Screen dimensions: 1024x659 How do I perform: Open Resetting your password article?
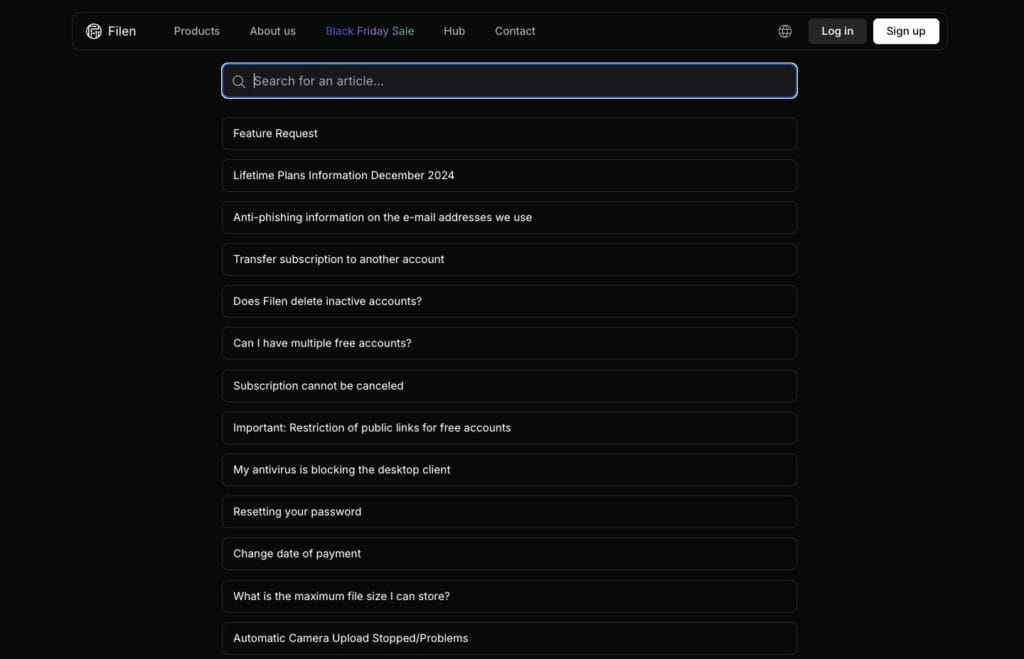pos(508,511)
